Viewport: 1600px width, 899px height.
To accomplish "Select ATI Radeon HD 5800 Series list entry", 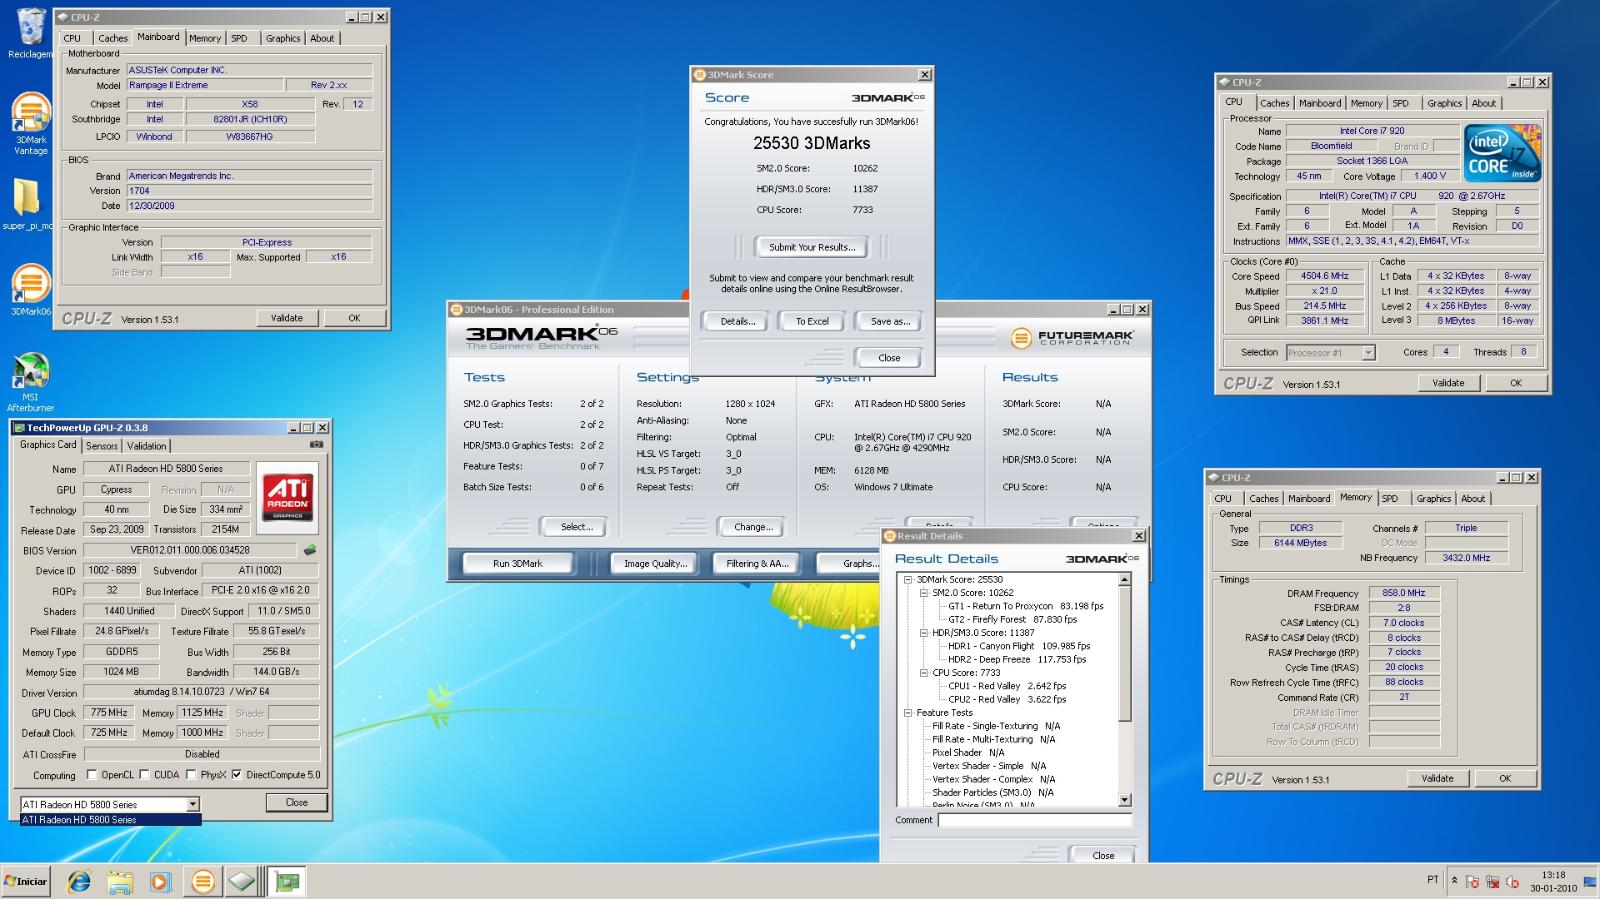I will [x=111, y=819].
